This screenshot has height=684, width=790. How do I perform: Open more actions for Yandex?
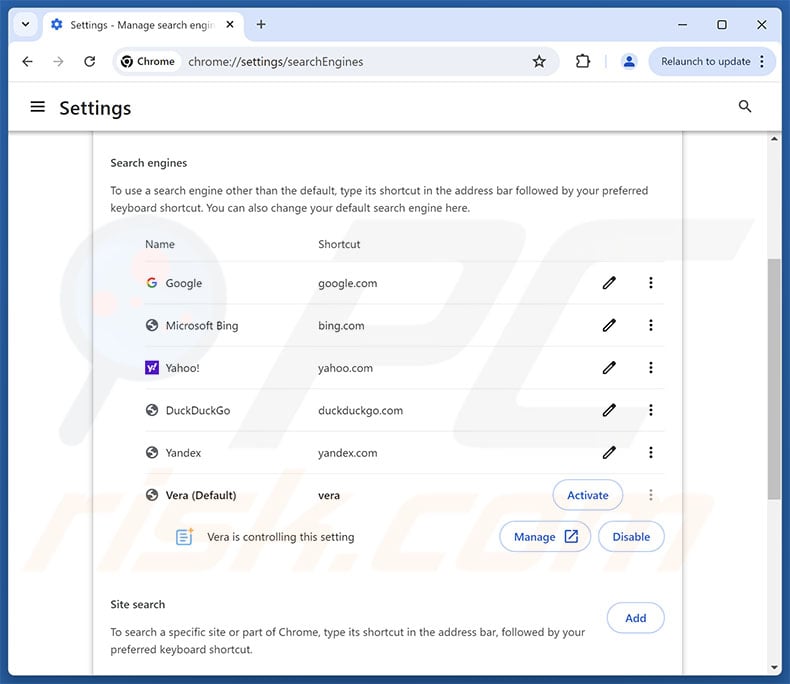click(650, 452)
